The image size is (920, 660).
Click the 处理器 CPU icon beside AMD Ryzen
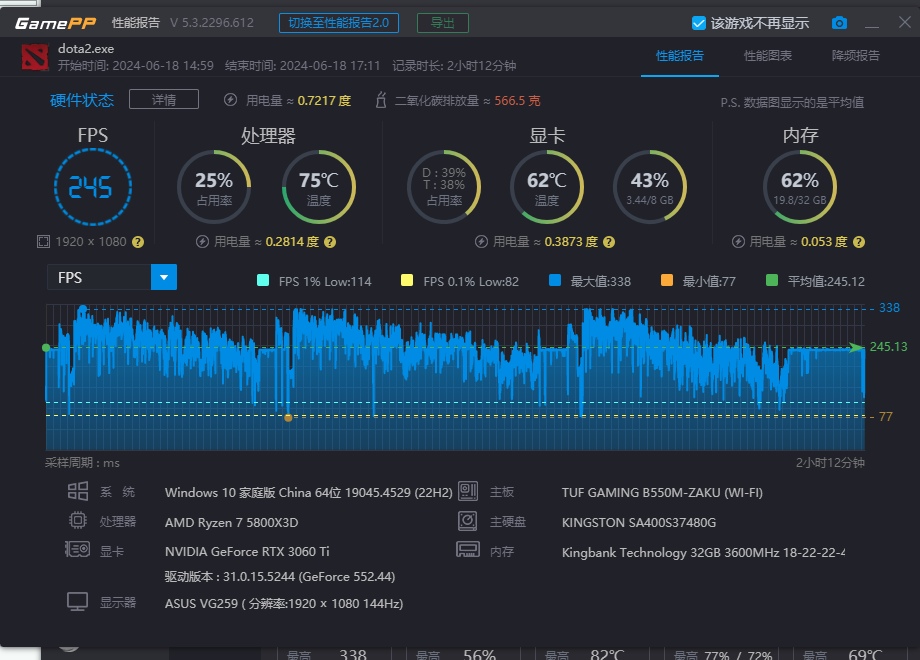click(80, 521)
